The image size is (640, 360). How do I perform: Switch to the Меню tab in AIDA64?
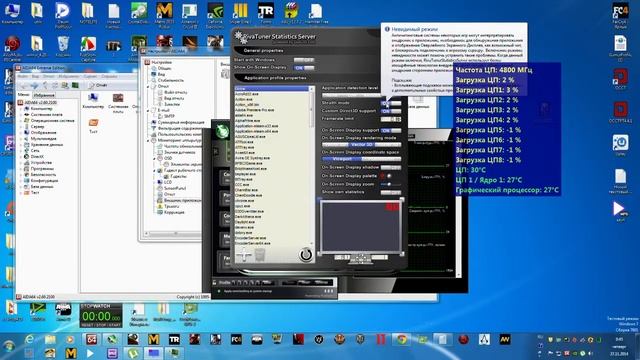pyautogui.click(x=24, y=95)
